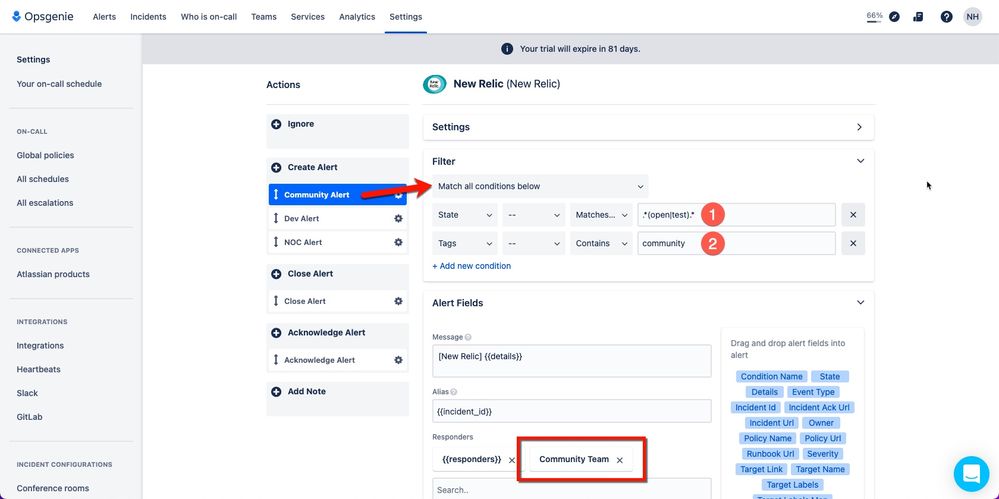The height and width of the screenshot is (499, 999).
Task: Open Who is on-call tab
Action: coord(209,17)
